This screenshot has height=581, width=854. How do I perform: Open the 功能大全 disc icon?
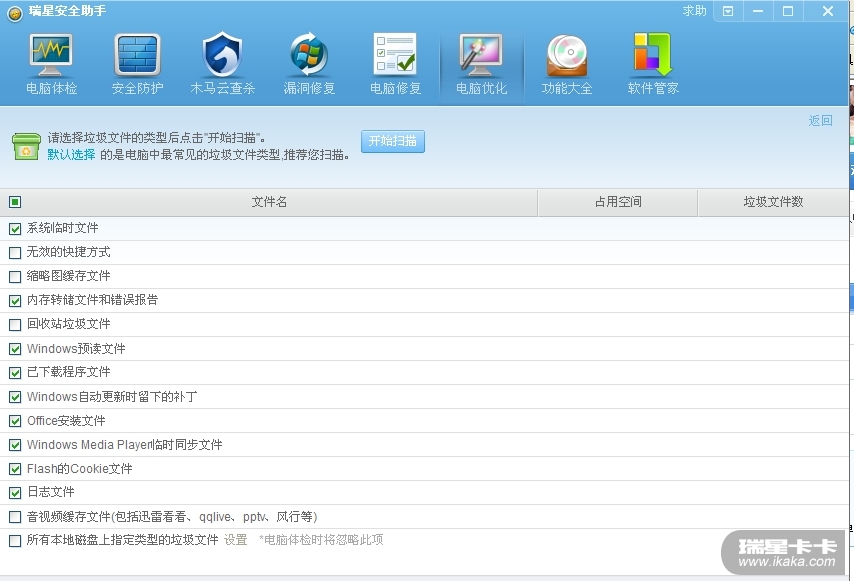pos(567,55)
